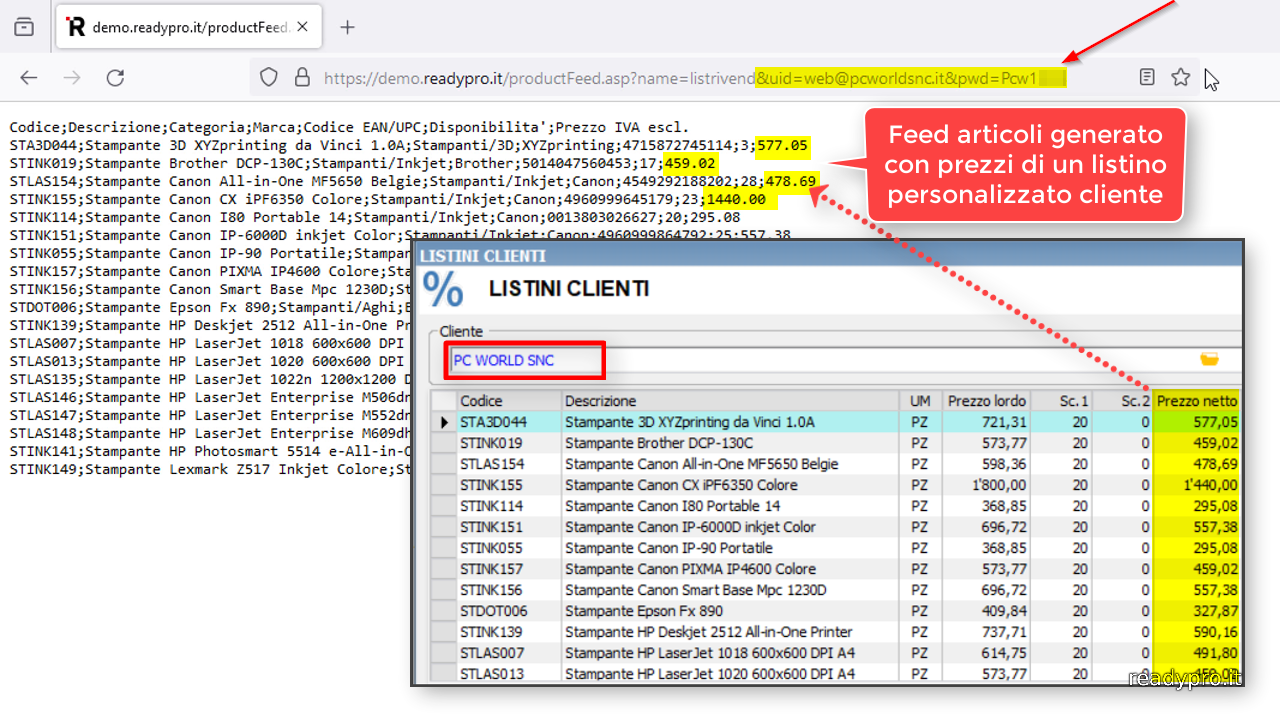Select the STDOT006 code cell in the table

pyautogui.click(x=509, y=611)
